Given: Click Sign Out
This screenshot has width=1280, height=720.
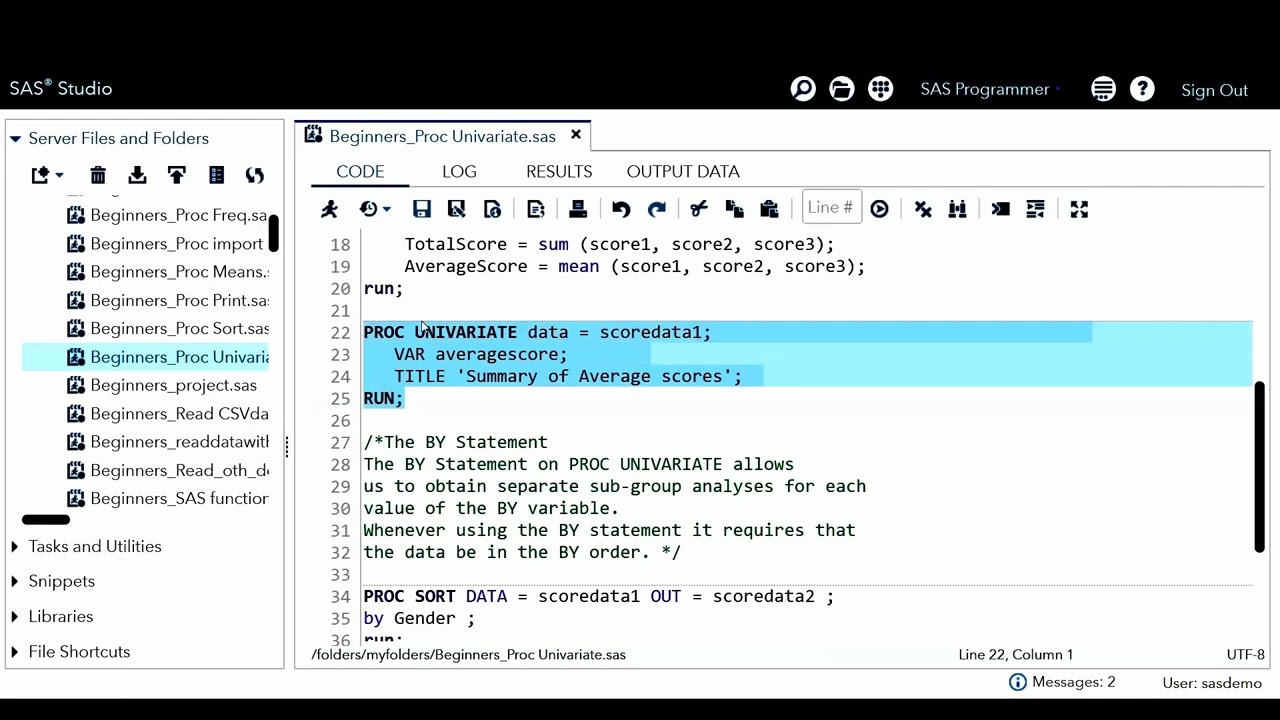Looking at the screenshot, I should coord(1214,90).
